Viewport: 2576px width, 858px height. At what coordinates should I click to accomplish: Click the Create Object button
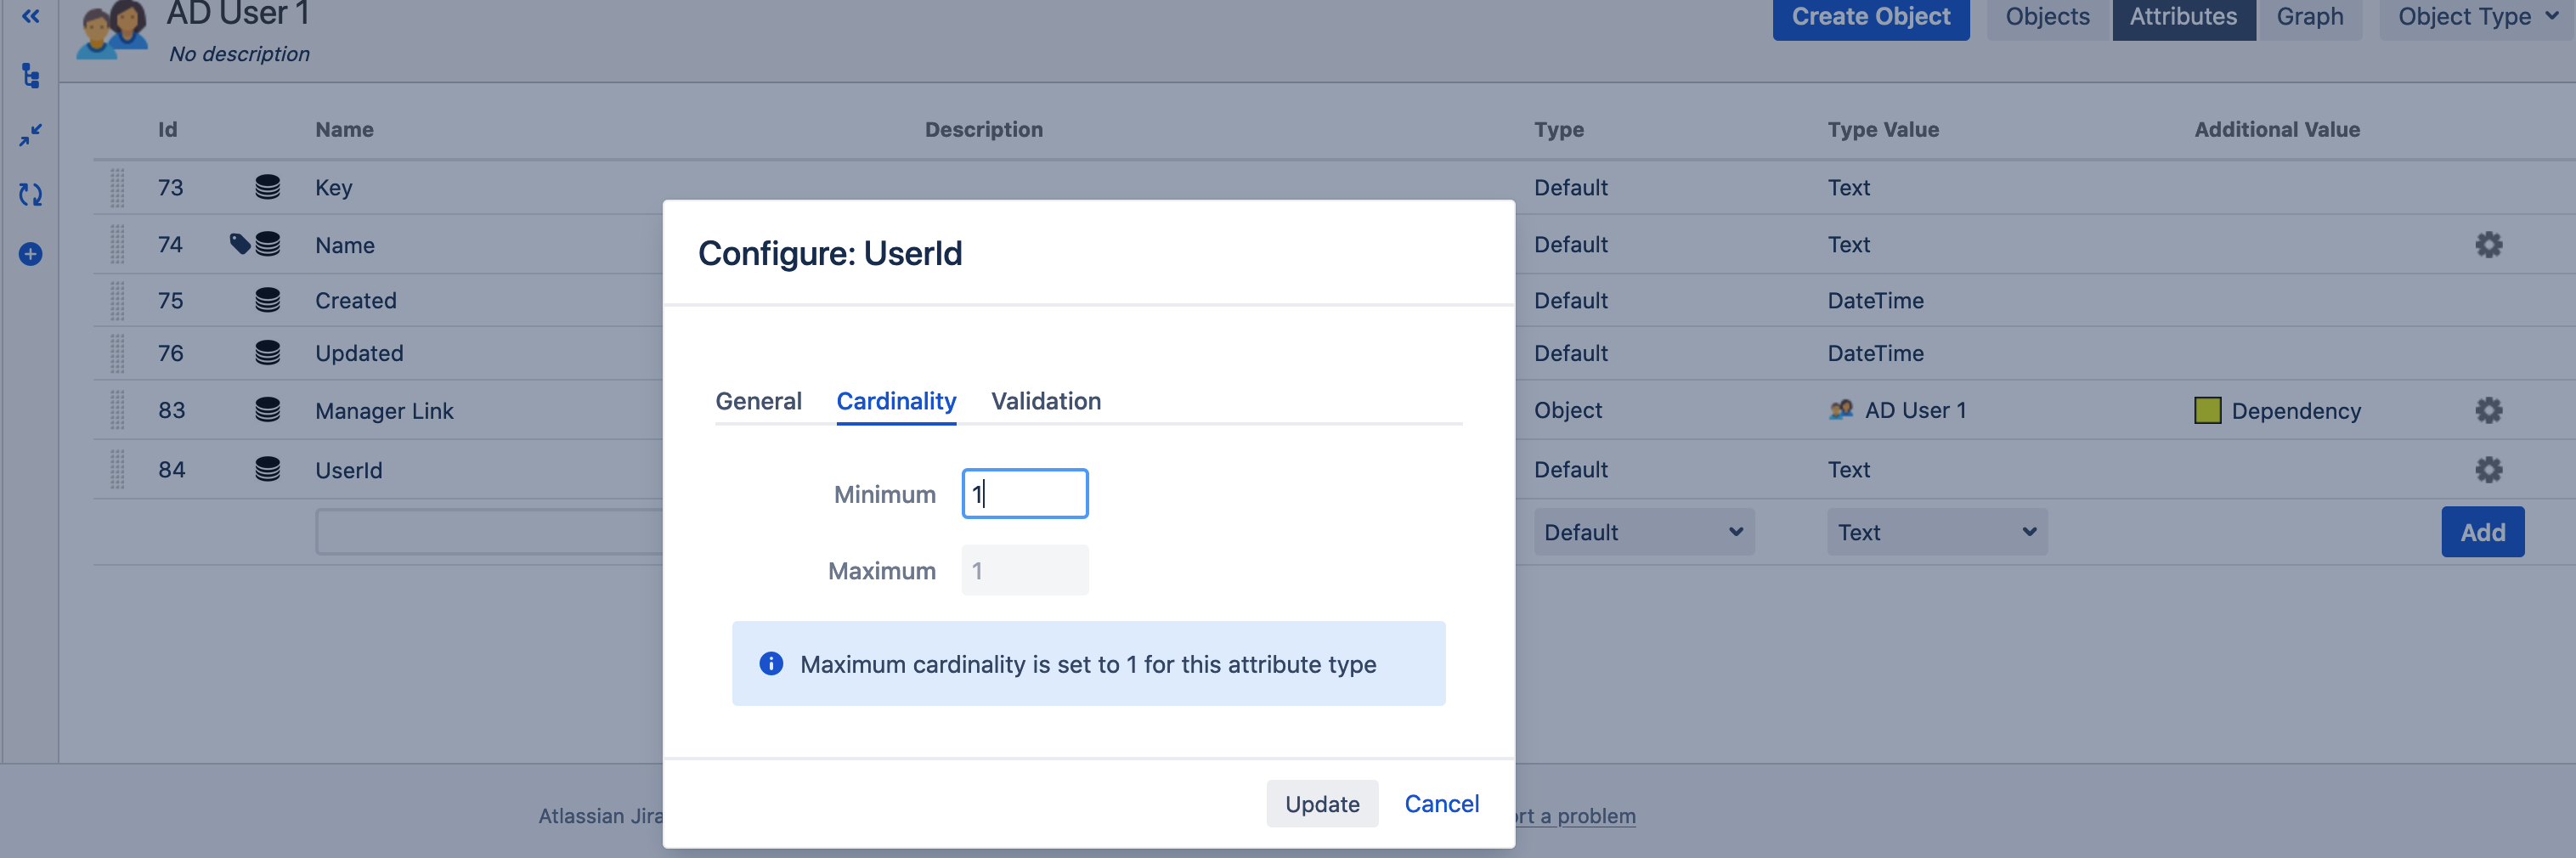(1871, 17)
